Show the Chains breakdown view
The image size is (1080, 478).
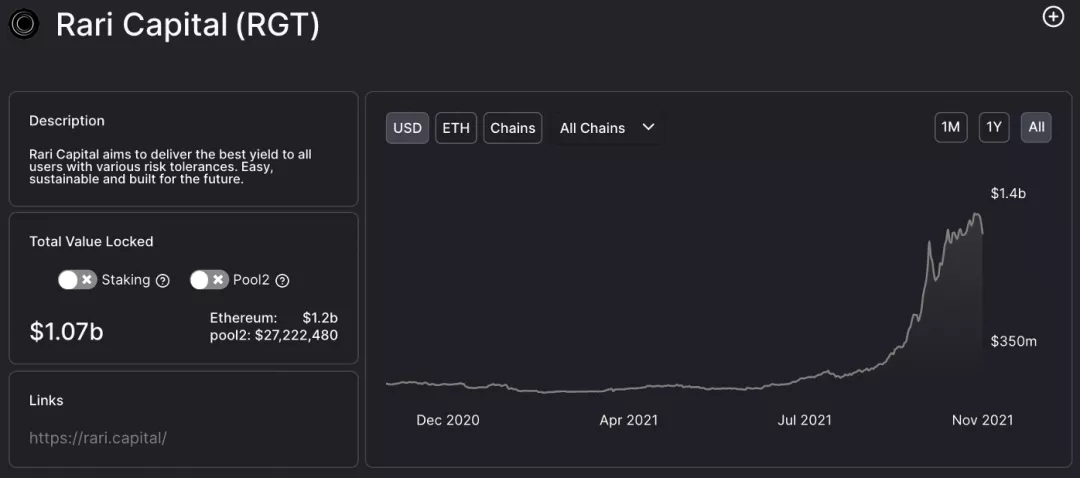coord(512,128)
